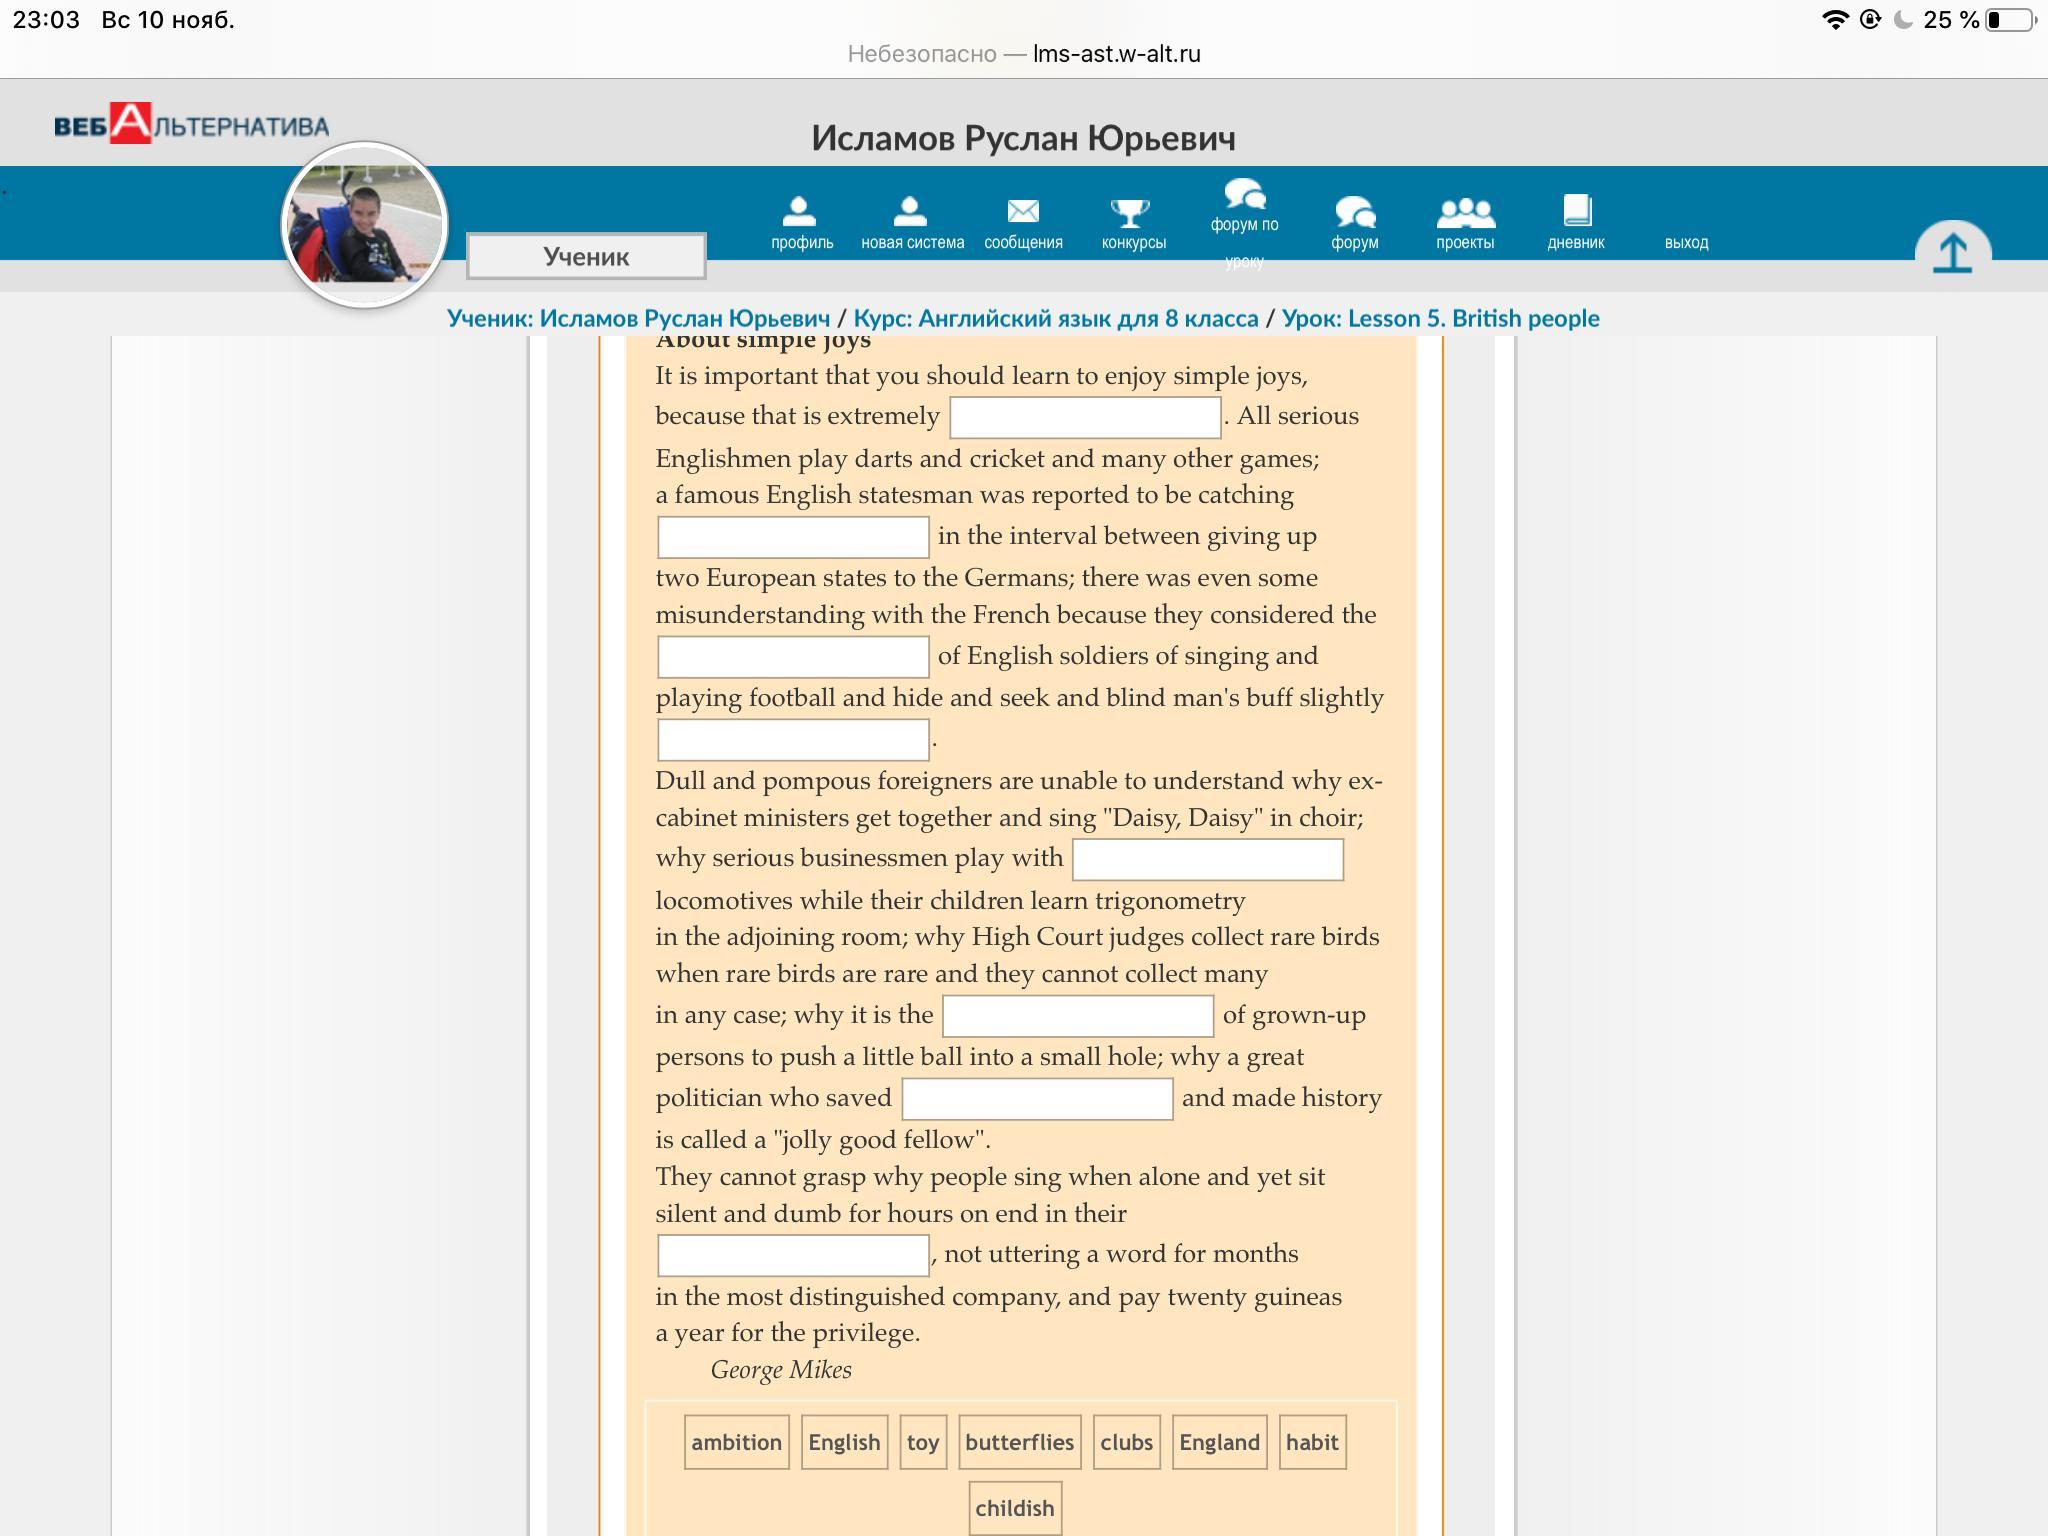The height and width of the screenshot is (1536, 2048).
Task: Open the профиль icon
Action: (799, 212)
